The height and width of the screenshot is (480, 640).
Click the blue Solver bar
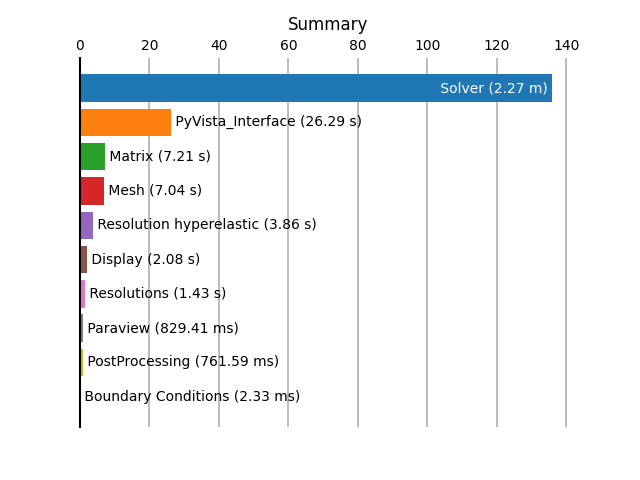coord(316,88)
